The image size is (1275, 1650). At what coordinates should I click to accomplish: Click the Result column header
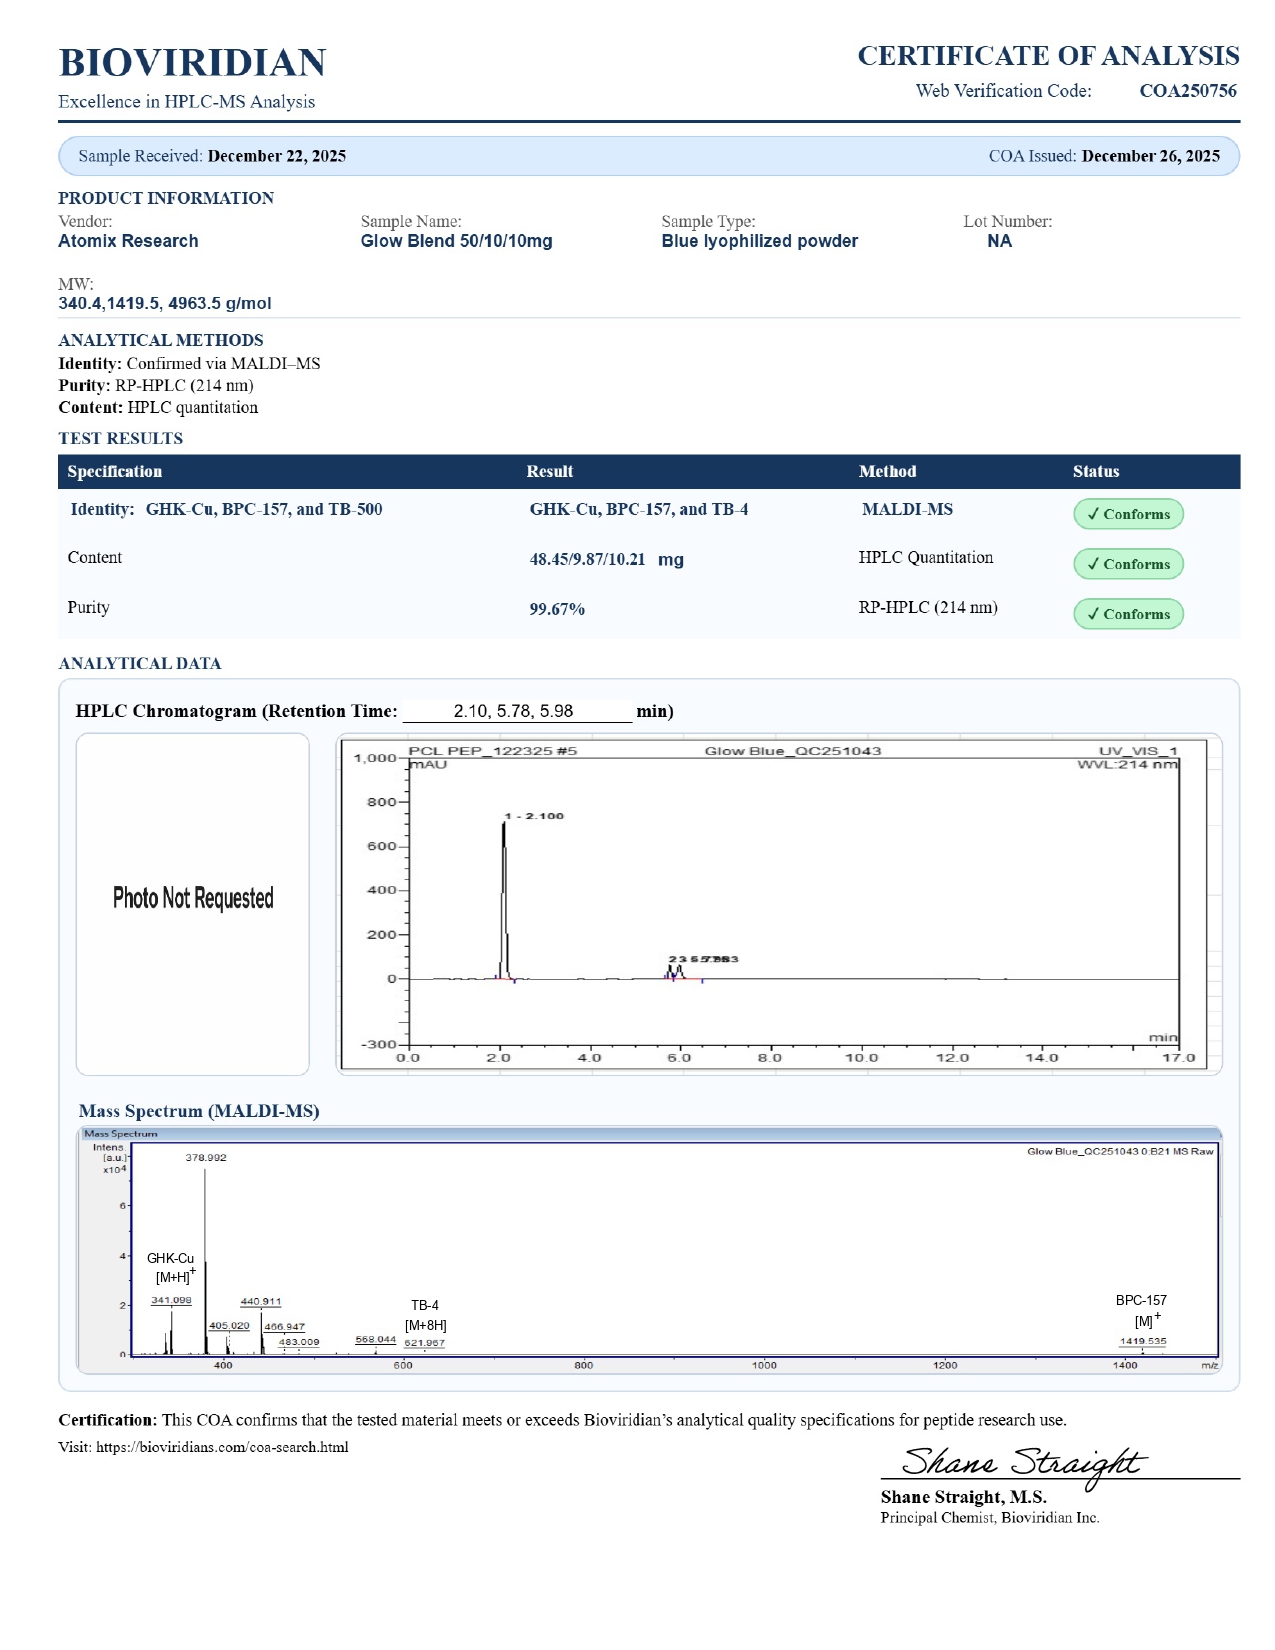tap(549, 471)
